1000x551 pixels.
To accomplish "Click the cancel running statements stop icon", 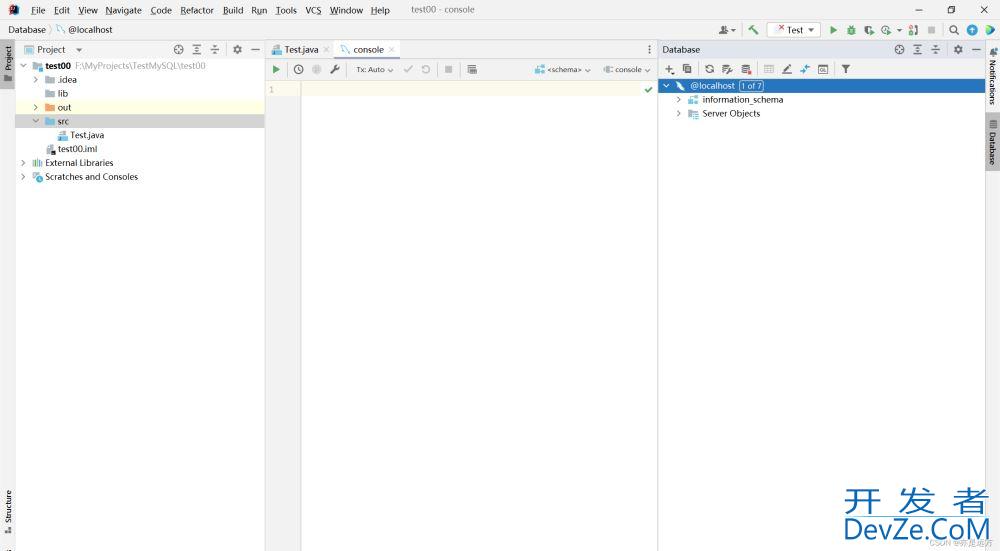I will click(448, 70).
